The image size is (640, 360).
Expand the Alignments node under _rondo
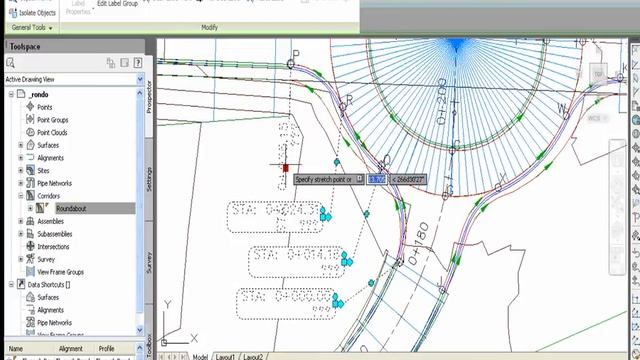click(20, 158)
